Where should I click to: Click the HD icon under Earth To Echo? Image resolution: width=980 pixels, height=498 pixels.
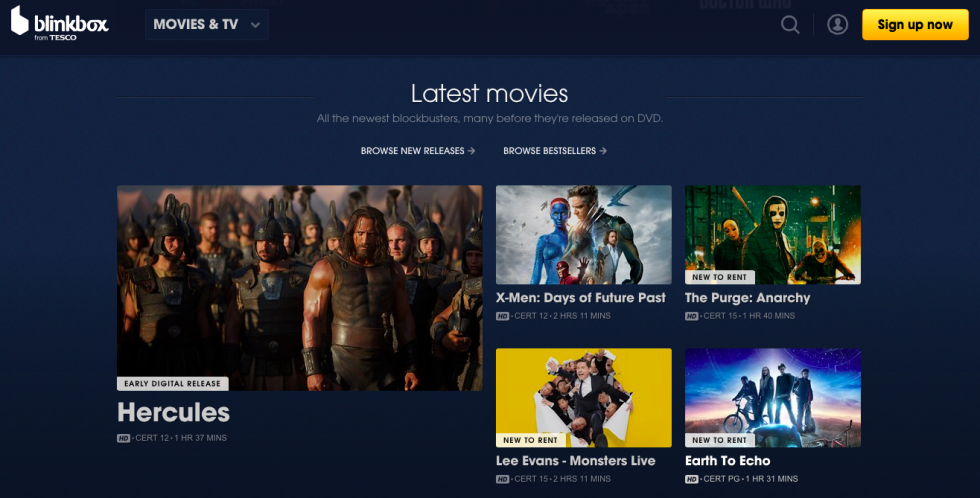click(691, 479)
